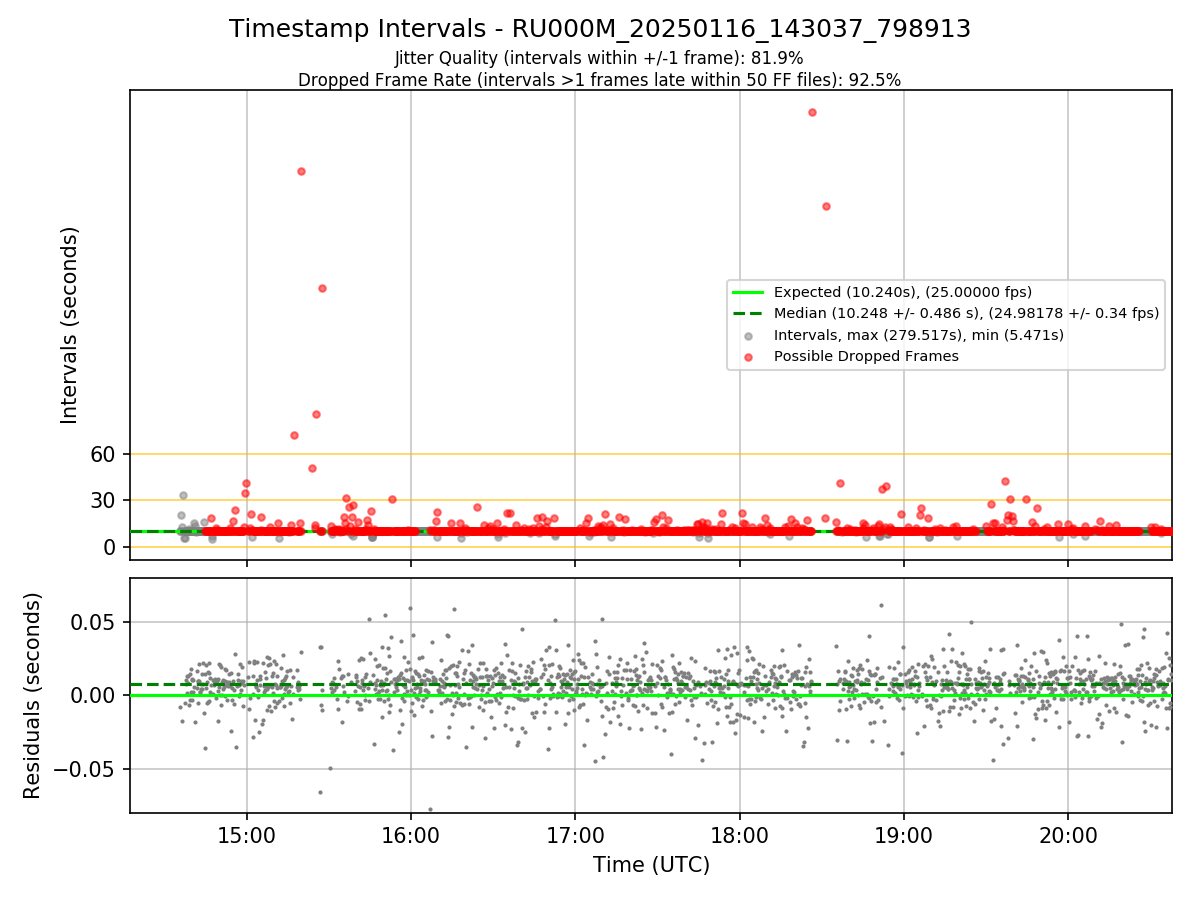Select legend entry 'Expected (10.240s), (25.00000 fps)'
Viewport: 1200px width, 900px height.
point(903,292)
